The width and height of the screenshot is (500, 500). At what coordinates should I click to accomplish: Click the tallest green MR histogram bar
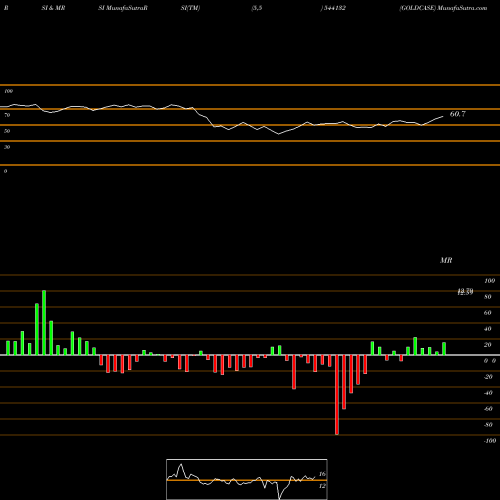pos(44,323)
